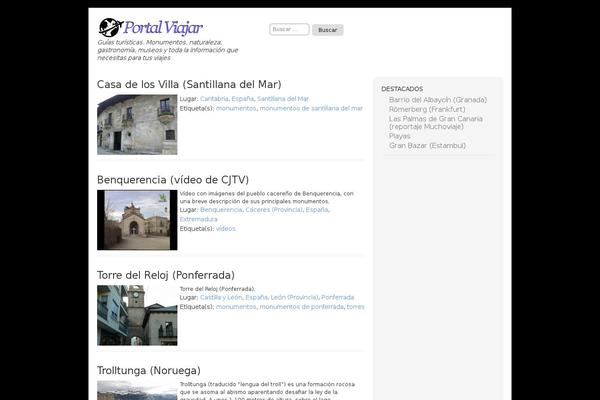Open monumentos de santillana del mar tag

(311, 108)
